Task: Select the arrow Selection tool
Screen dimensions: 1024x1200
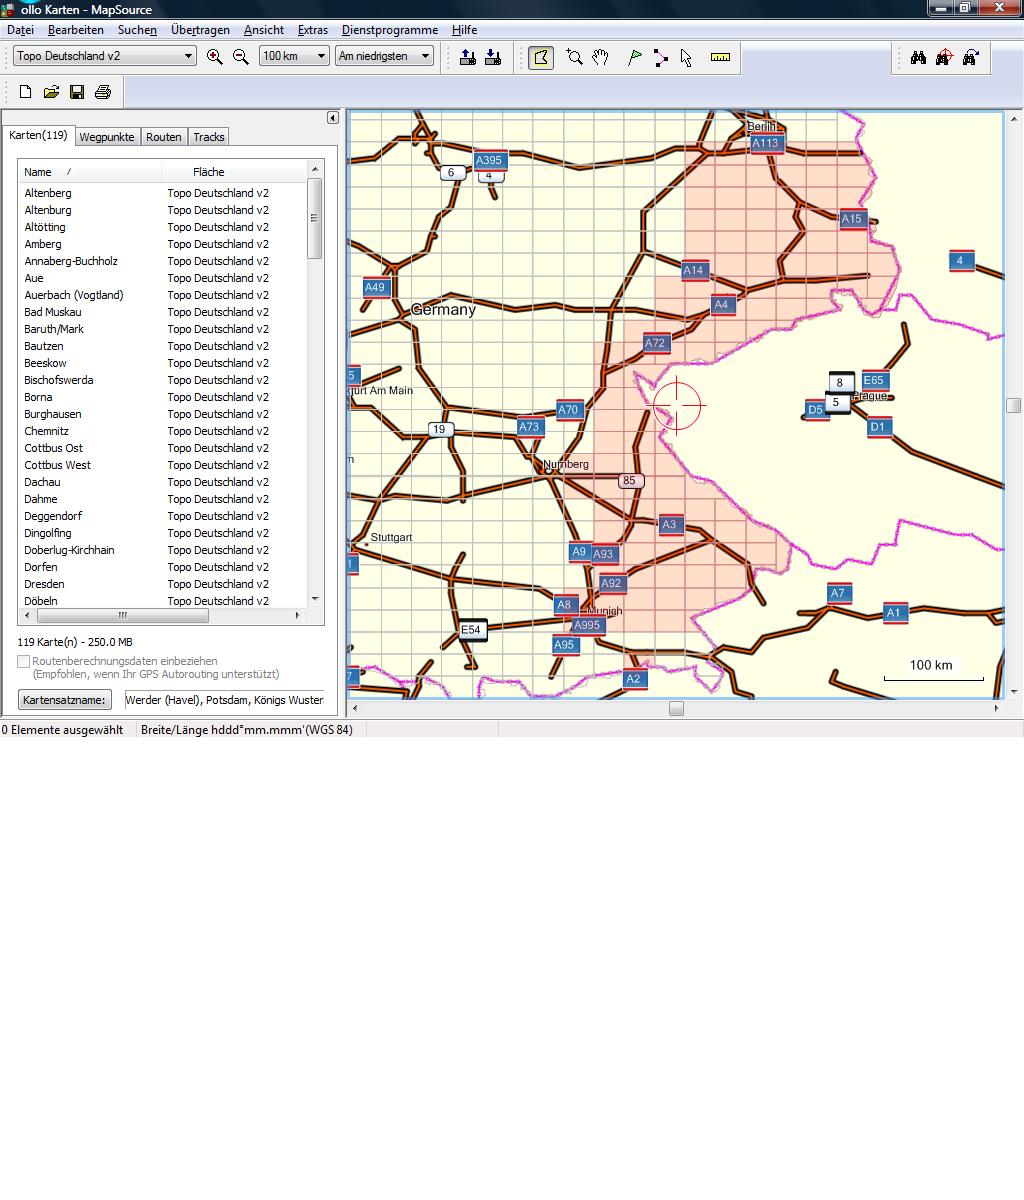Action: (x=686, y=57)
